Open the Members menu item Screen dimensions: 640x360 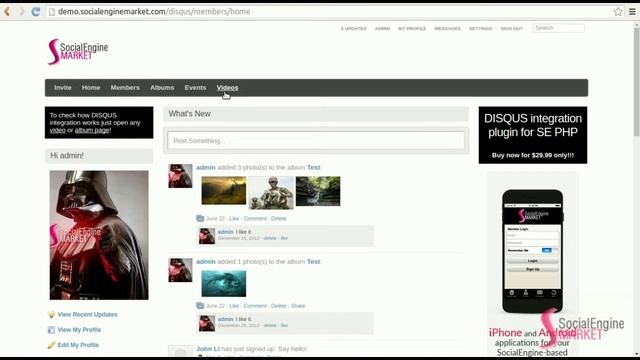(125, 87)
